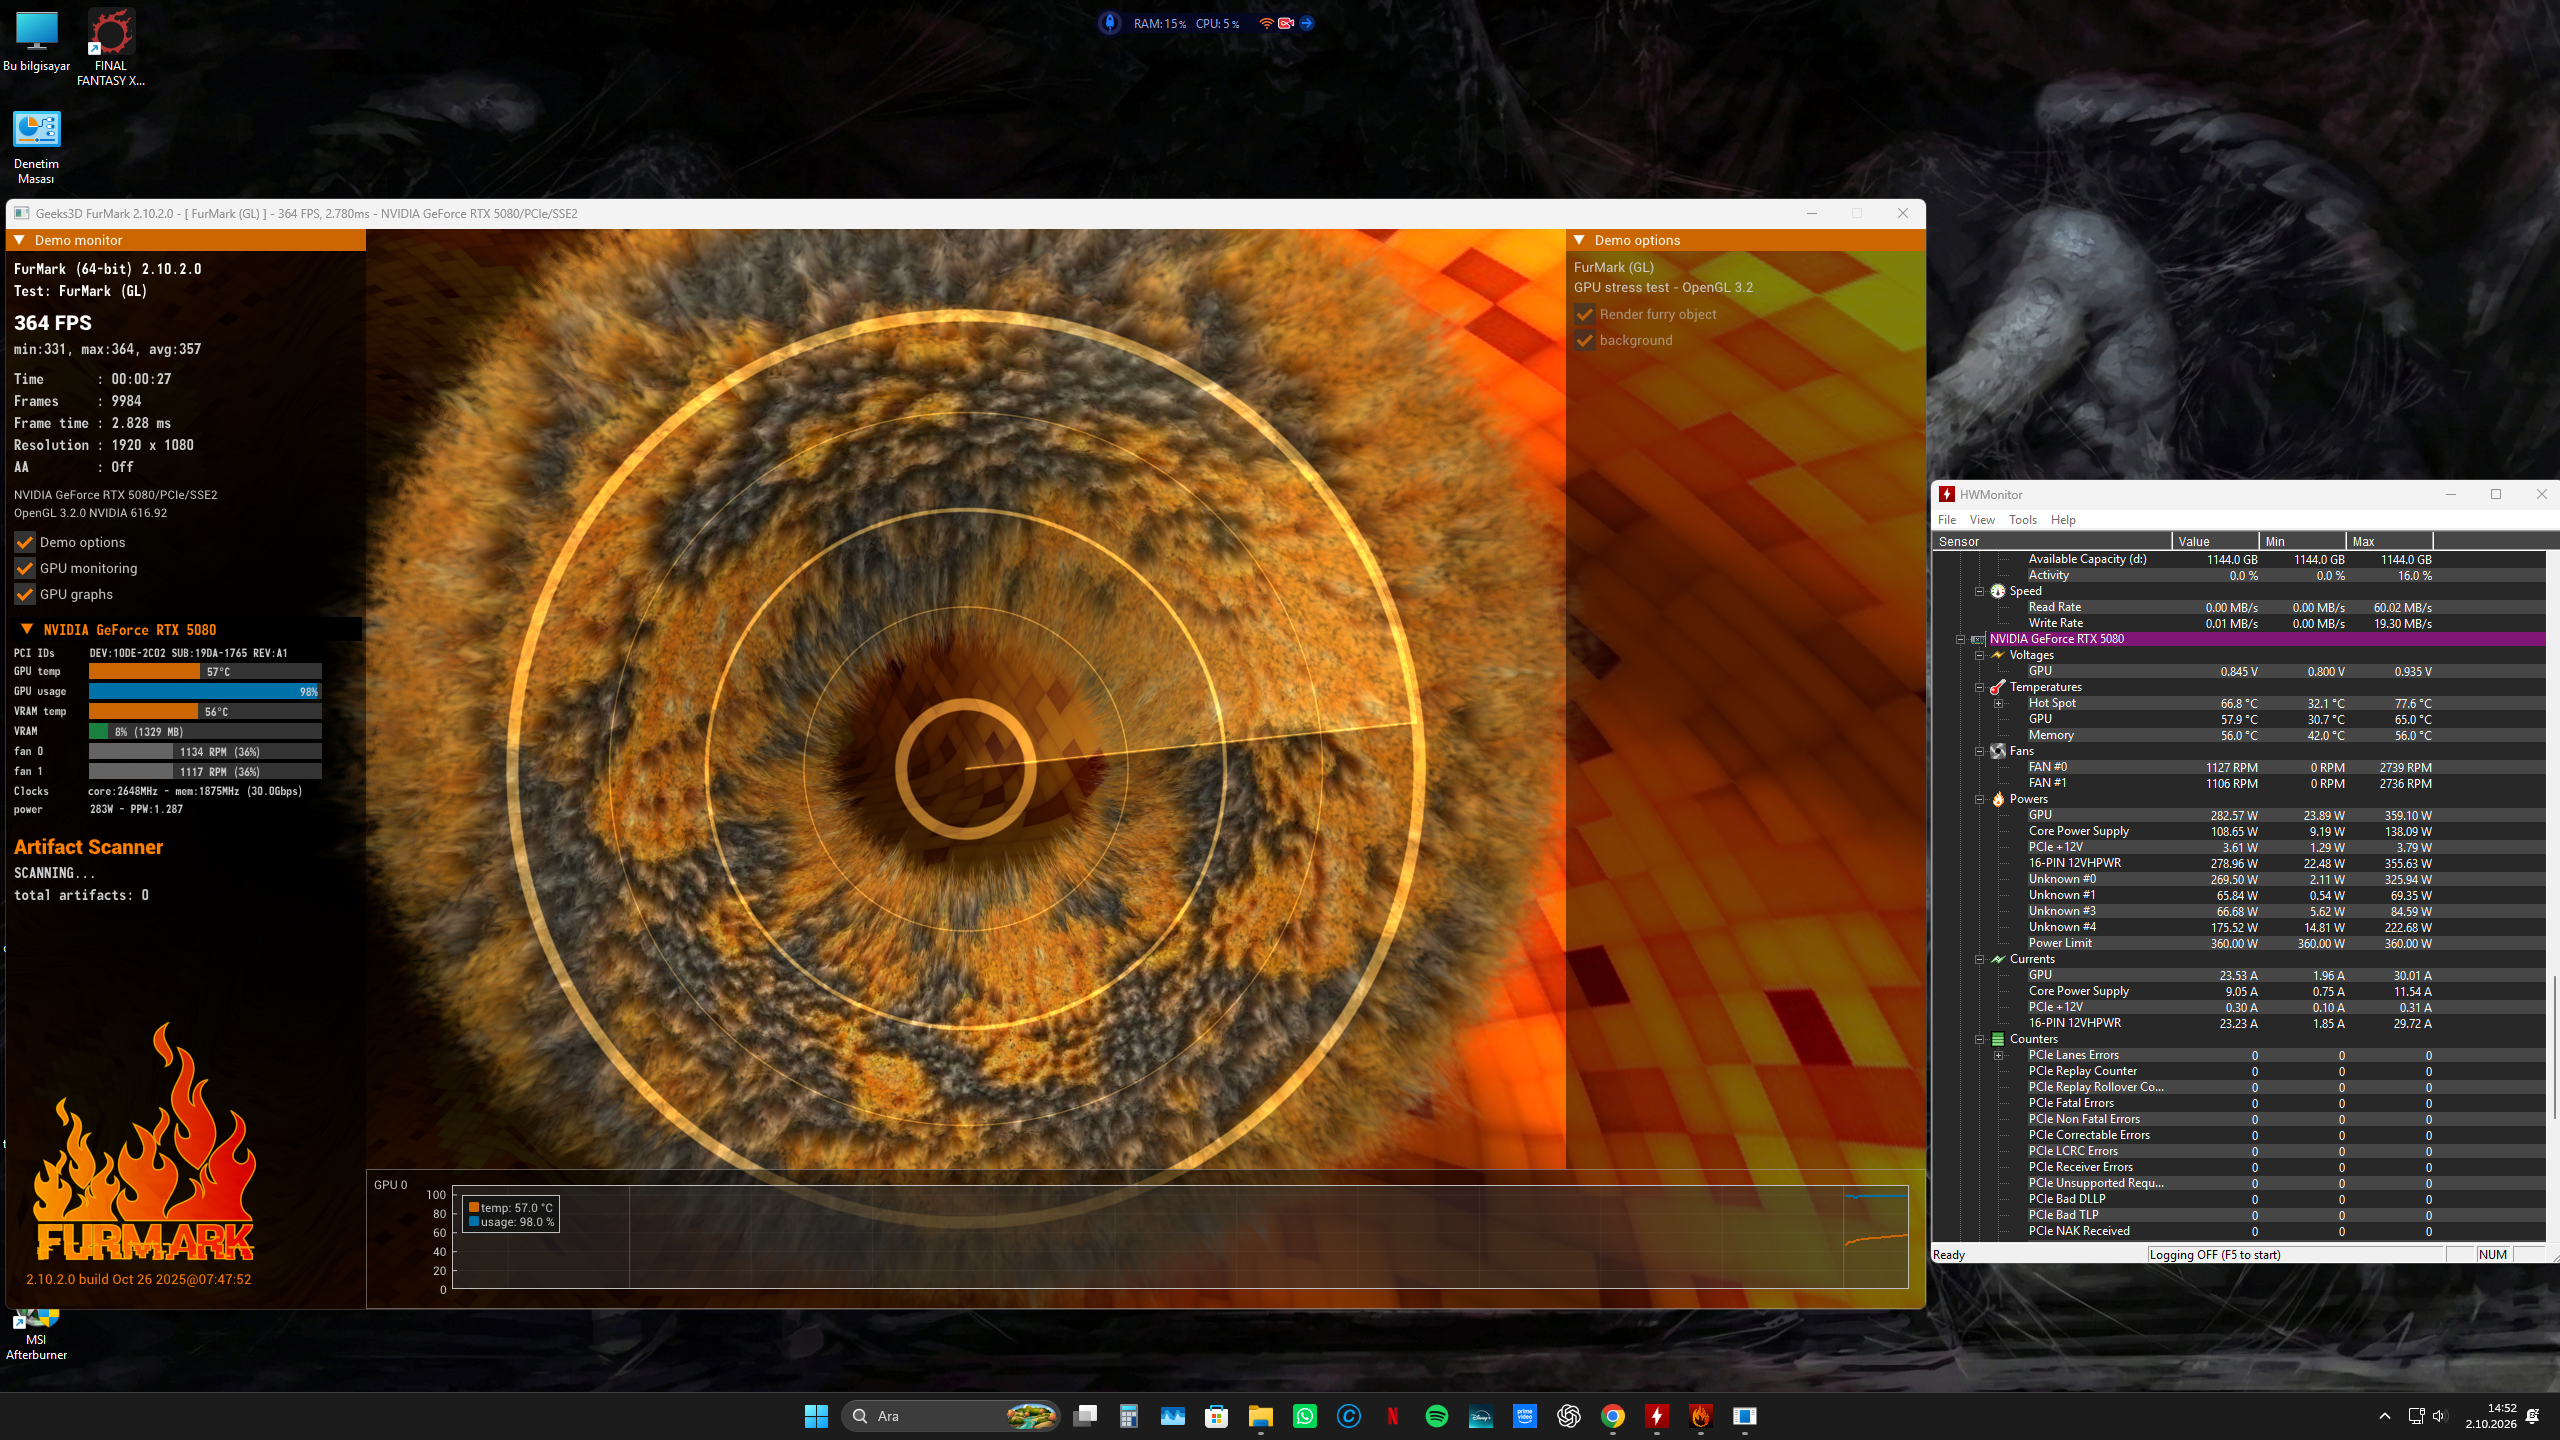Open Google Chrome from the taskbar
This screenshot has height=1440, width=2560.
point(1612,1416)
